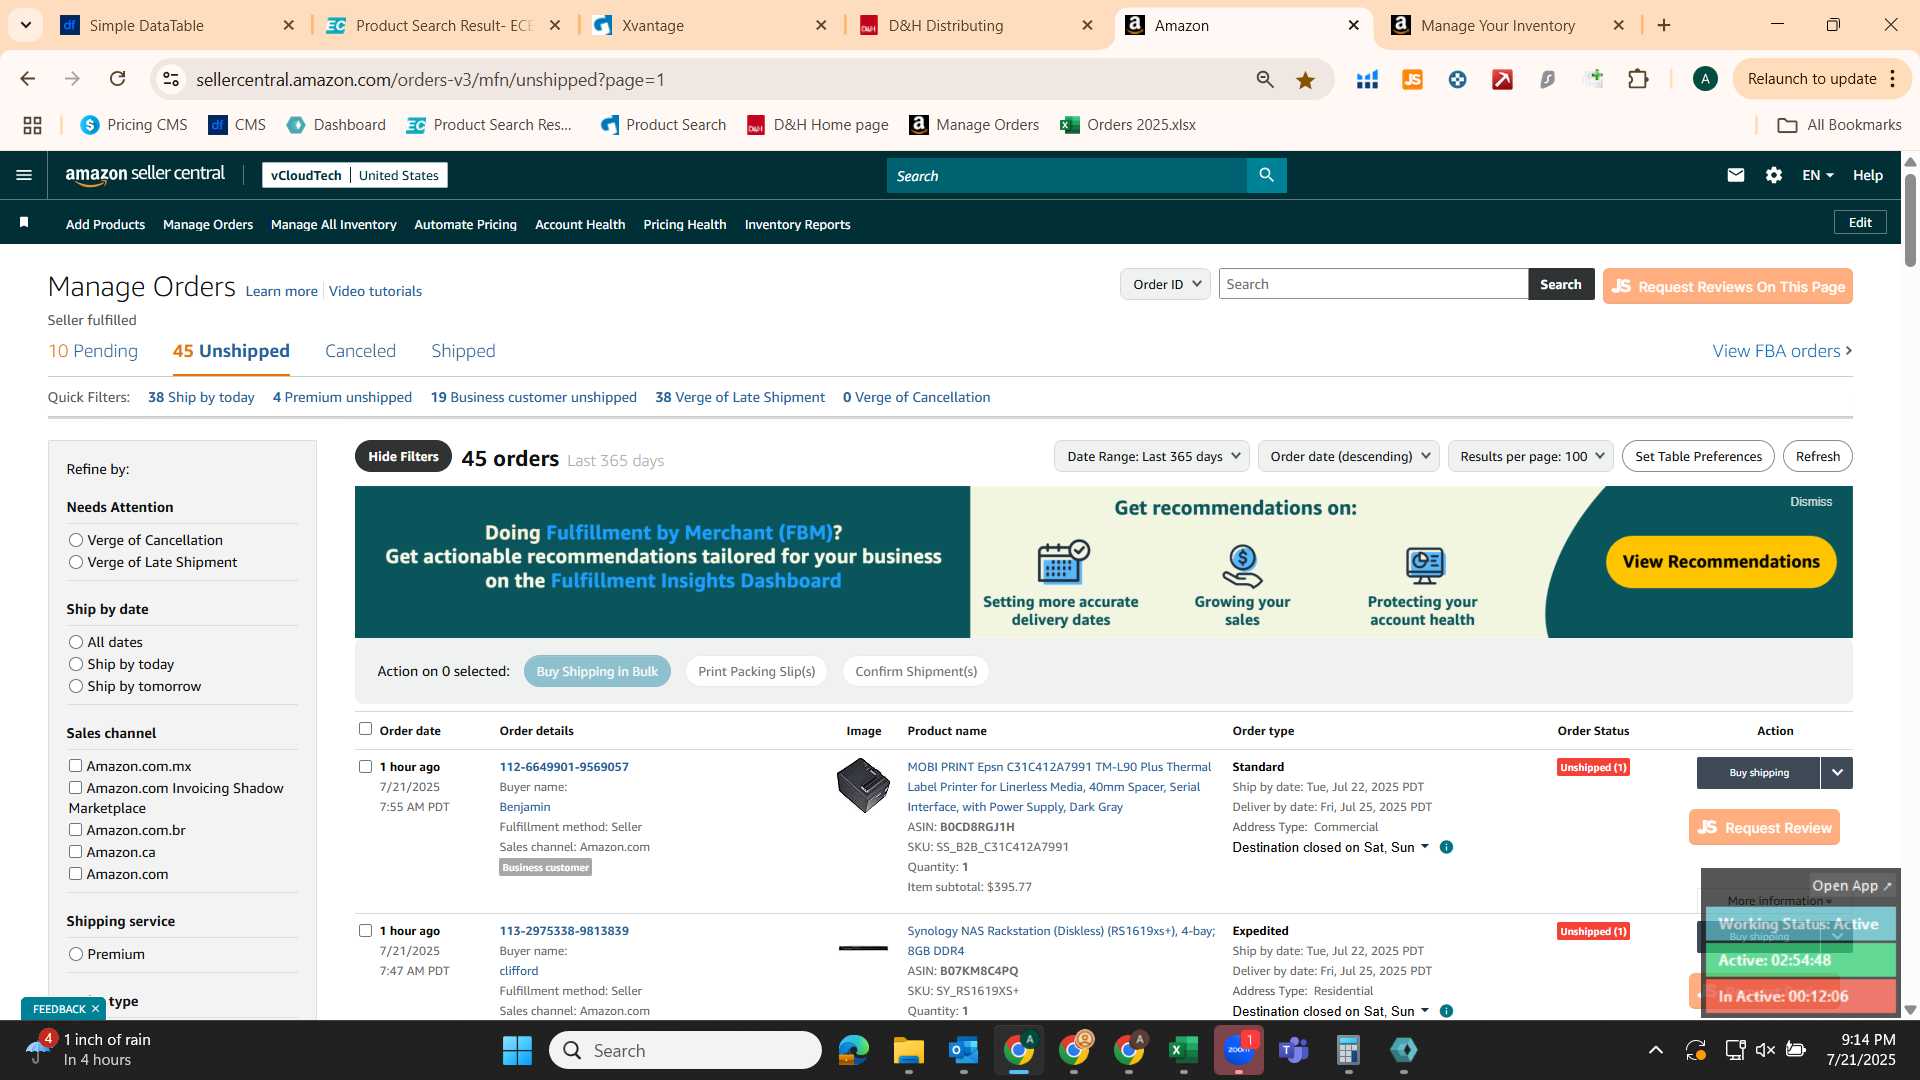Open Zoom from the taskbar
Viewport: 1920px width, 1080px height.
point(1238,1050)
